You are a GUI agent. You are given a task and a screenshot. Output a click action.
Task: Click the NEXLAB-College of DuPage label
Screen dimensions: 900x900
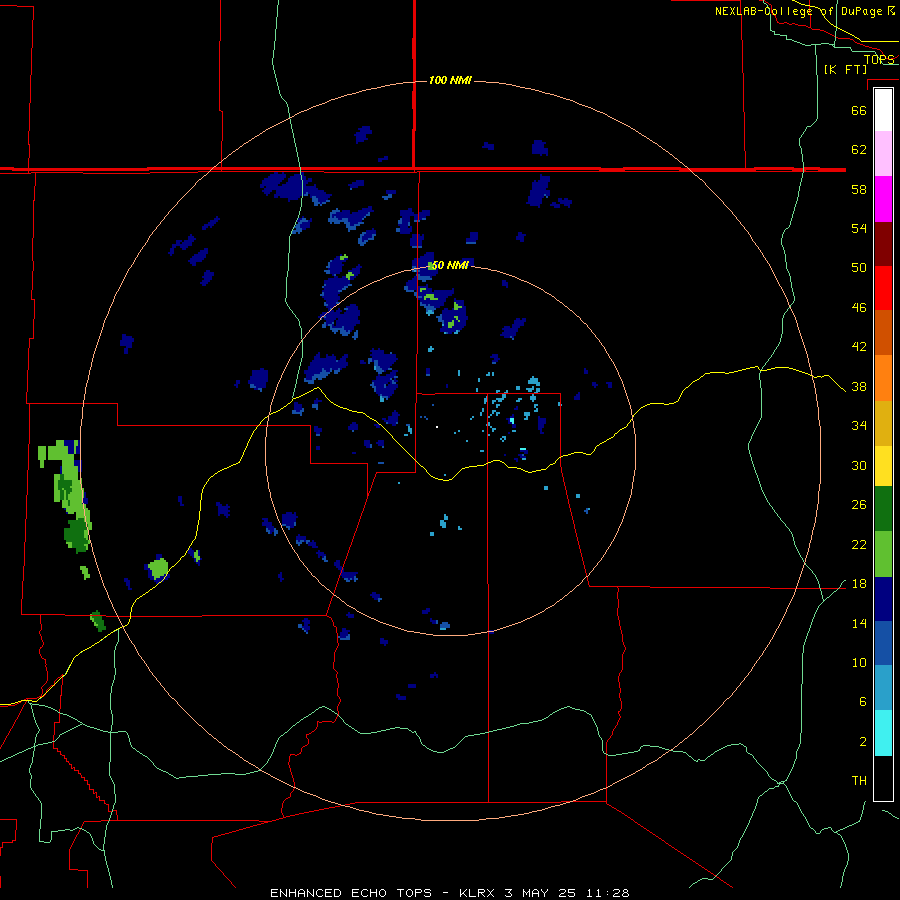[804, 11]
